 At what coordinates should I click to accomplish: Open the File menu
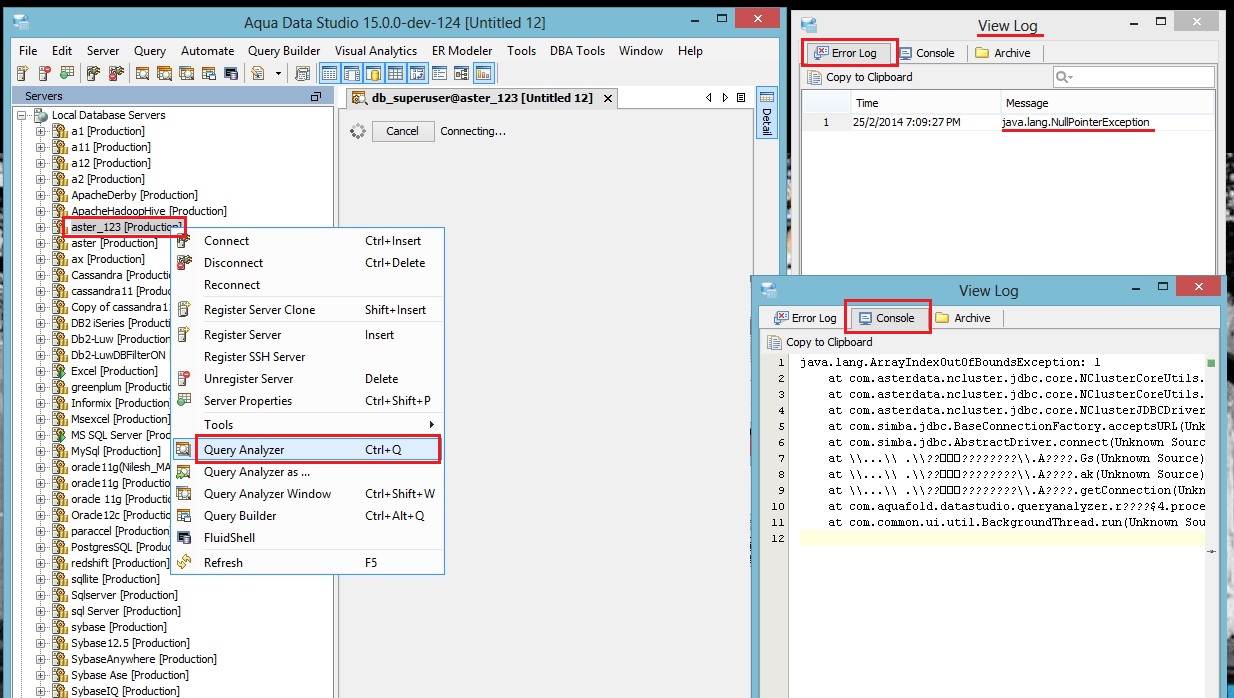click(x=28, y=51)
